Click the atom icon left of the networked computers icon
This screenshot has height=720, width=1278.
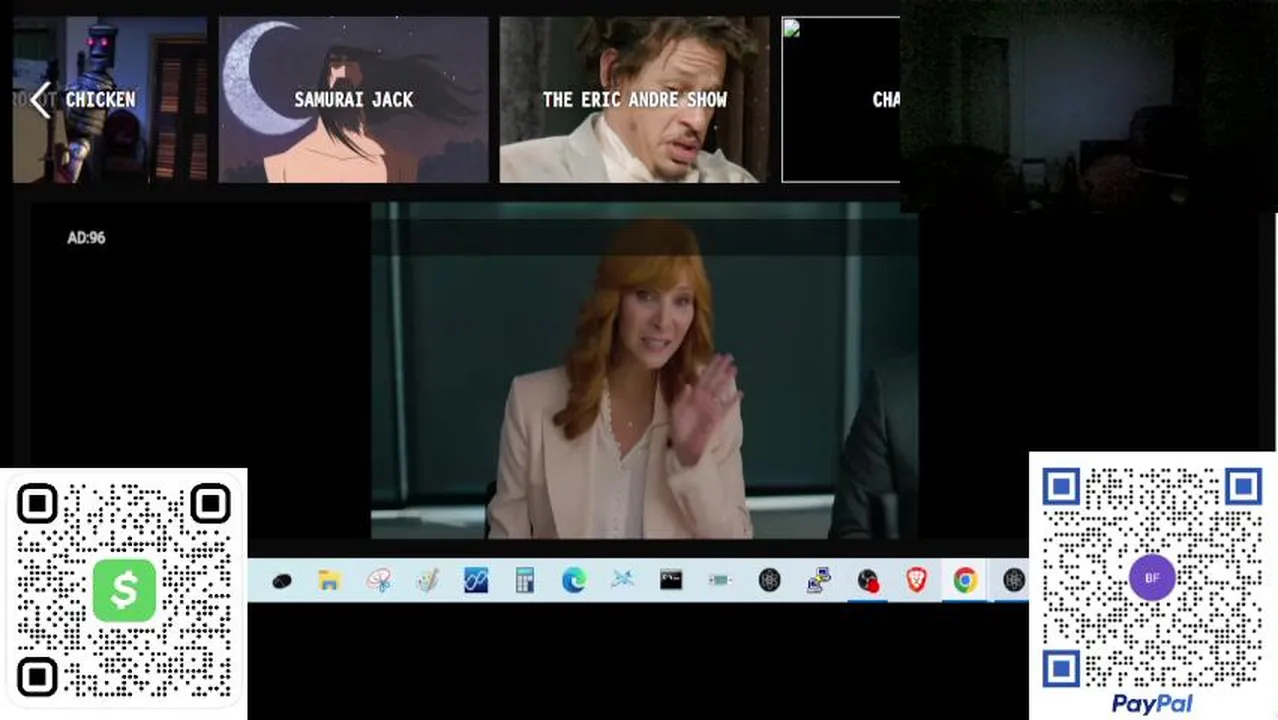tap(769, 580)
